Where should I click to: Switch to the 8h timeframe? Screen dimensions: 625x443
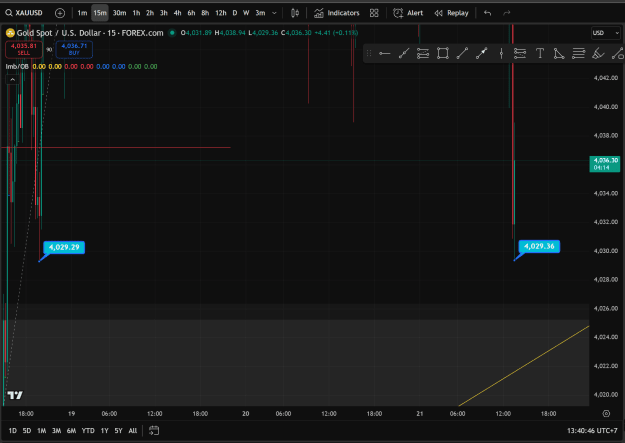point(205,13)
